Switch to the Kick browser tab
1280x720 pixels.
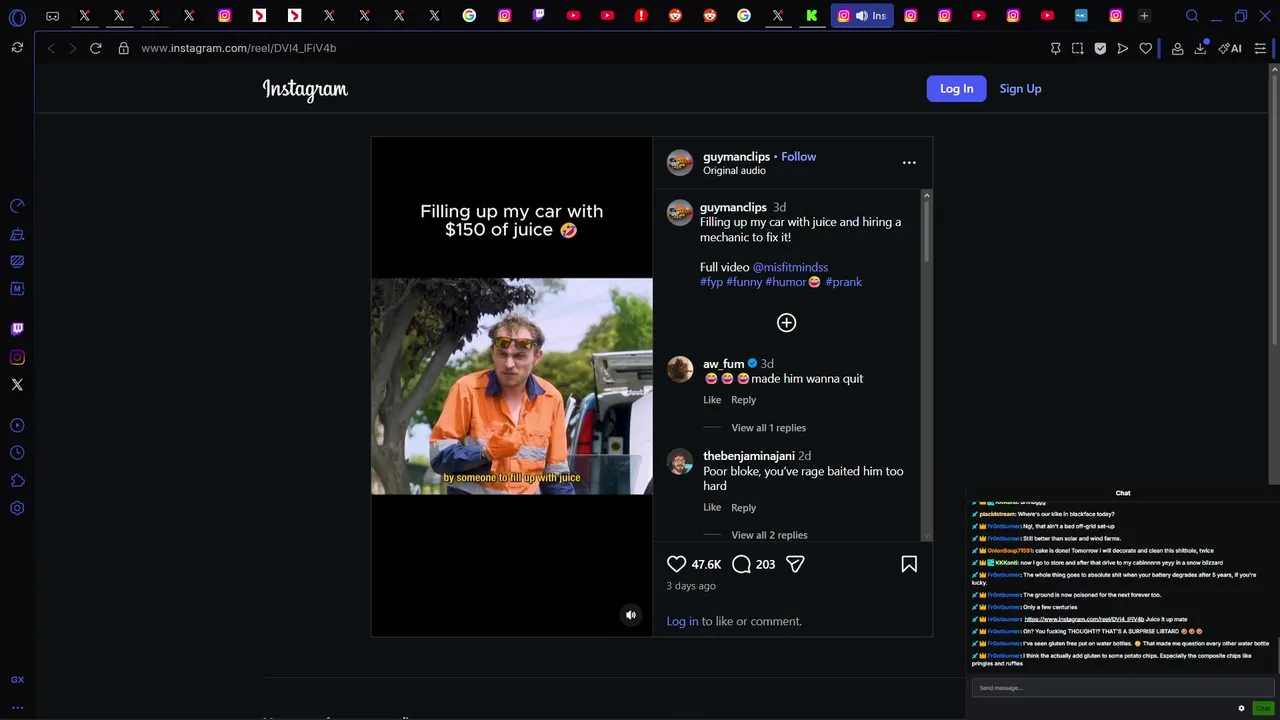coord(812,16)
